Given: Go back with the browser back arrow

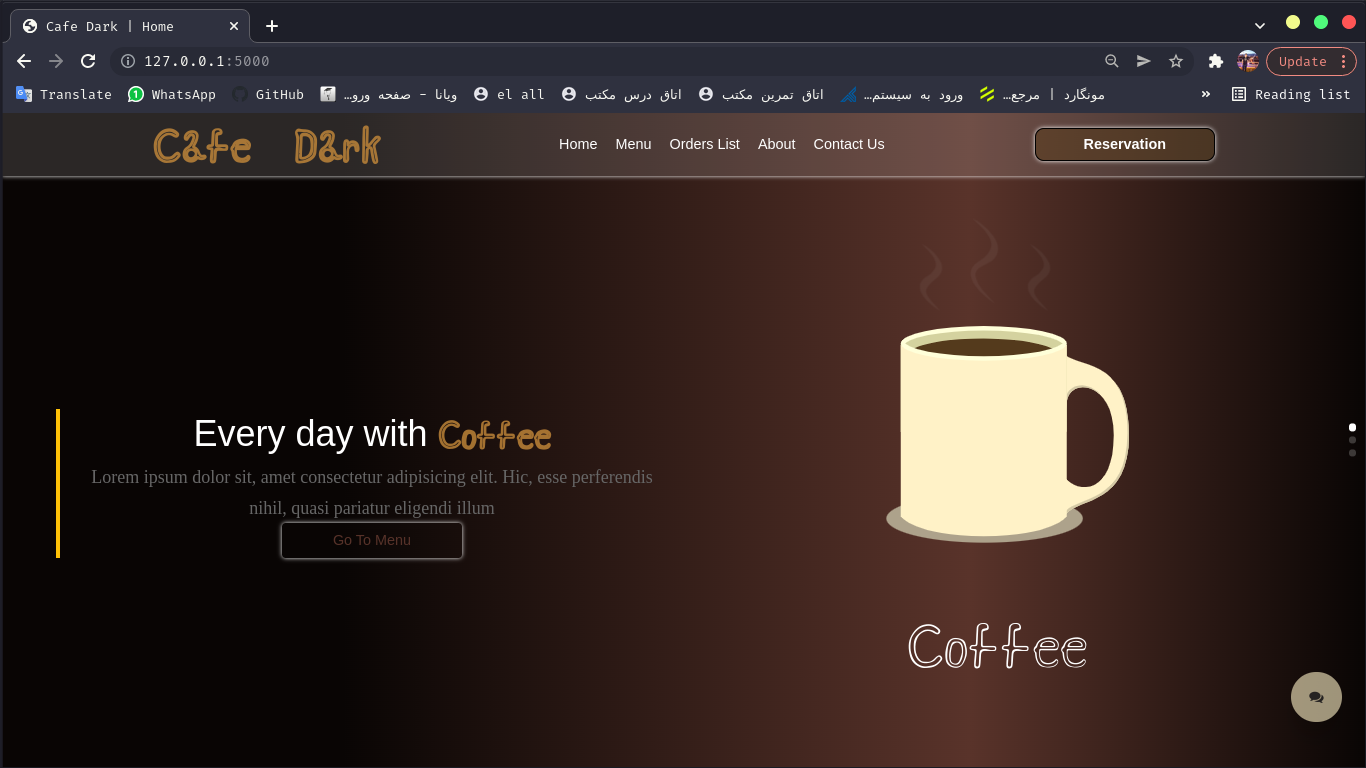Looking at the screenshot, I should point(24,61).
